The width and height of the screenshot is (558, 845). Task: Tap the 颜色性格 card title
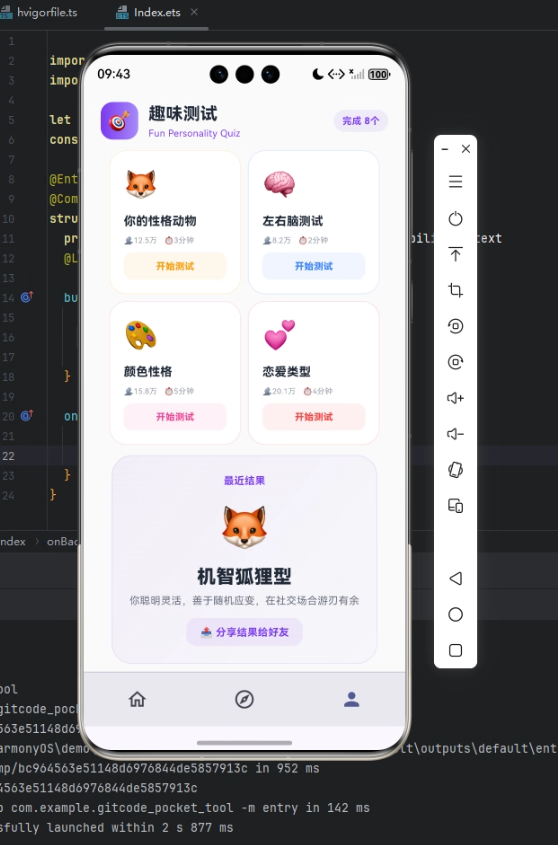click(148, 371)
